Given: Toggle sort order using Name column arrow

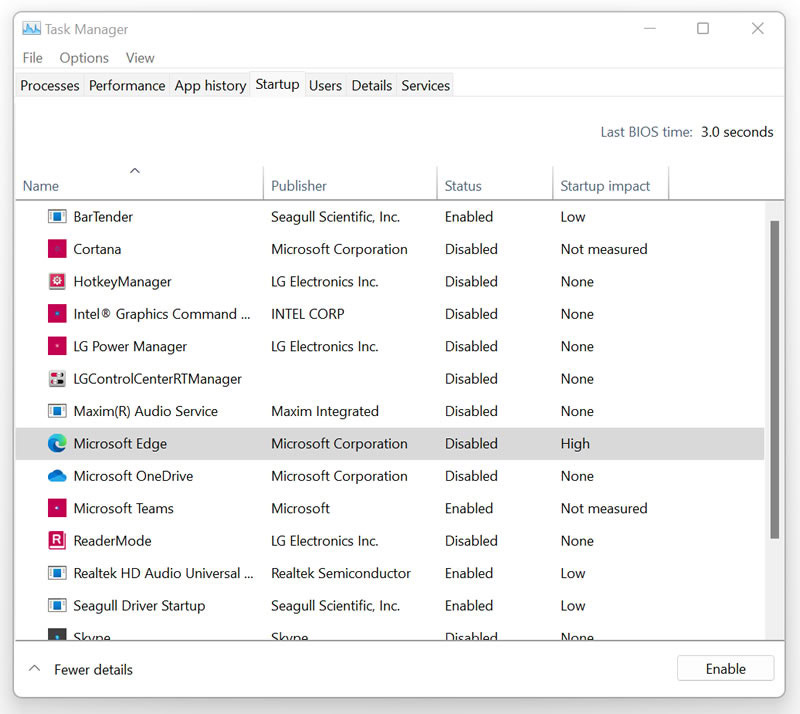Looking at the screenshot, I should click(x=135, y=171).
